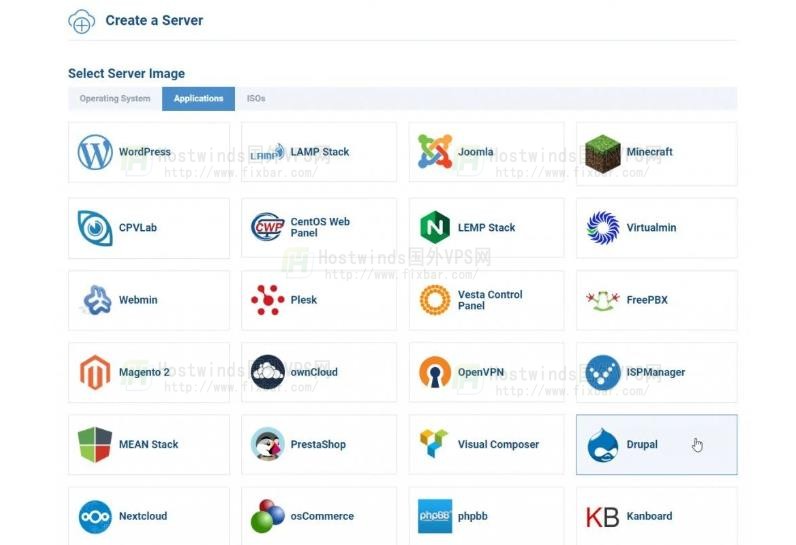Select the Applications tab
Viewport: 796px width, 545px height.
(x=198, y=98)
